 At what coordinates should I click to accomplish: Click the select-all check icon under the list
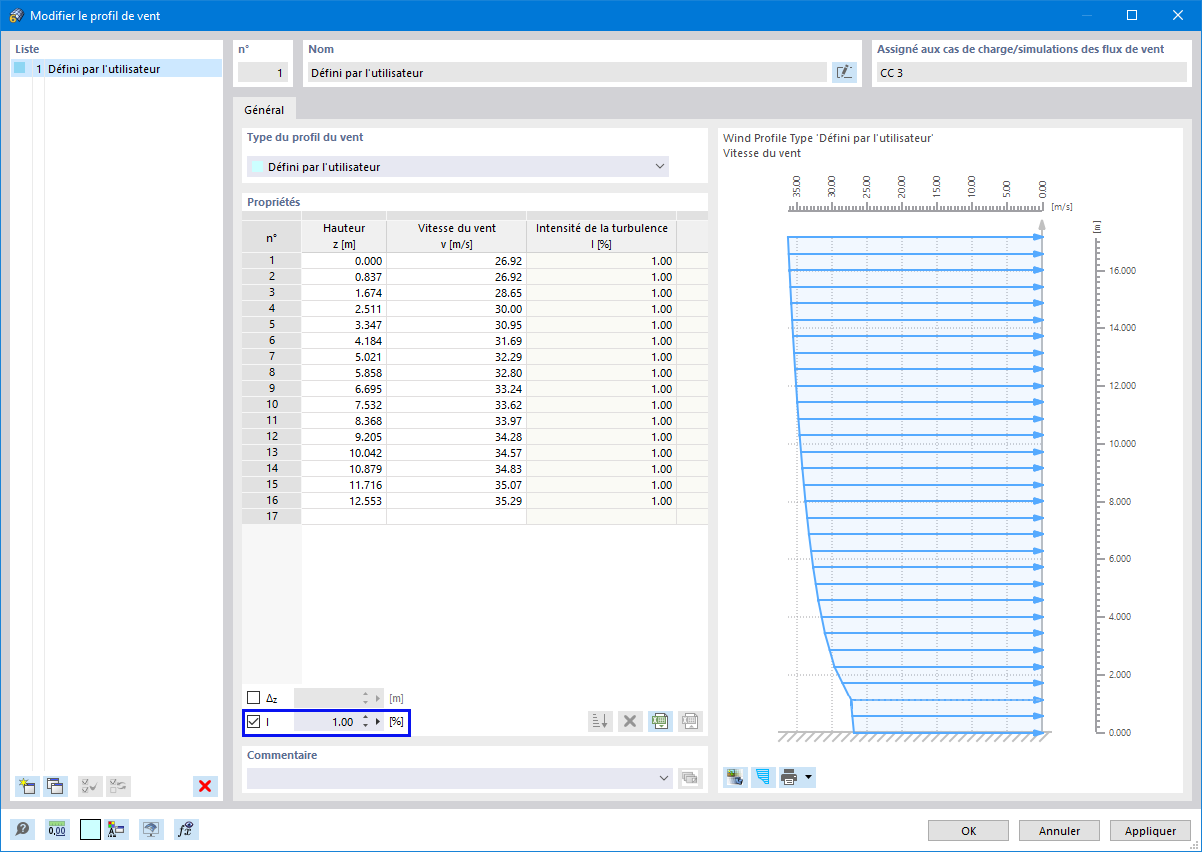tap(90, 786)
